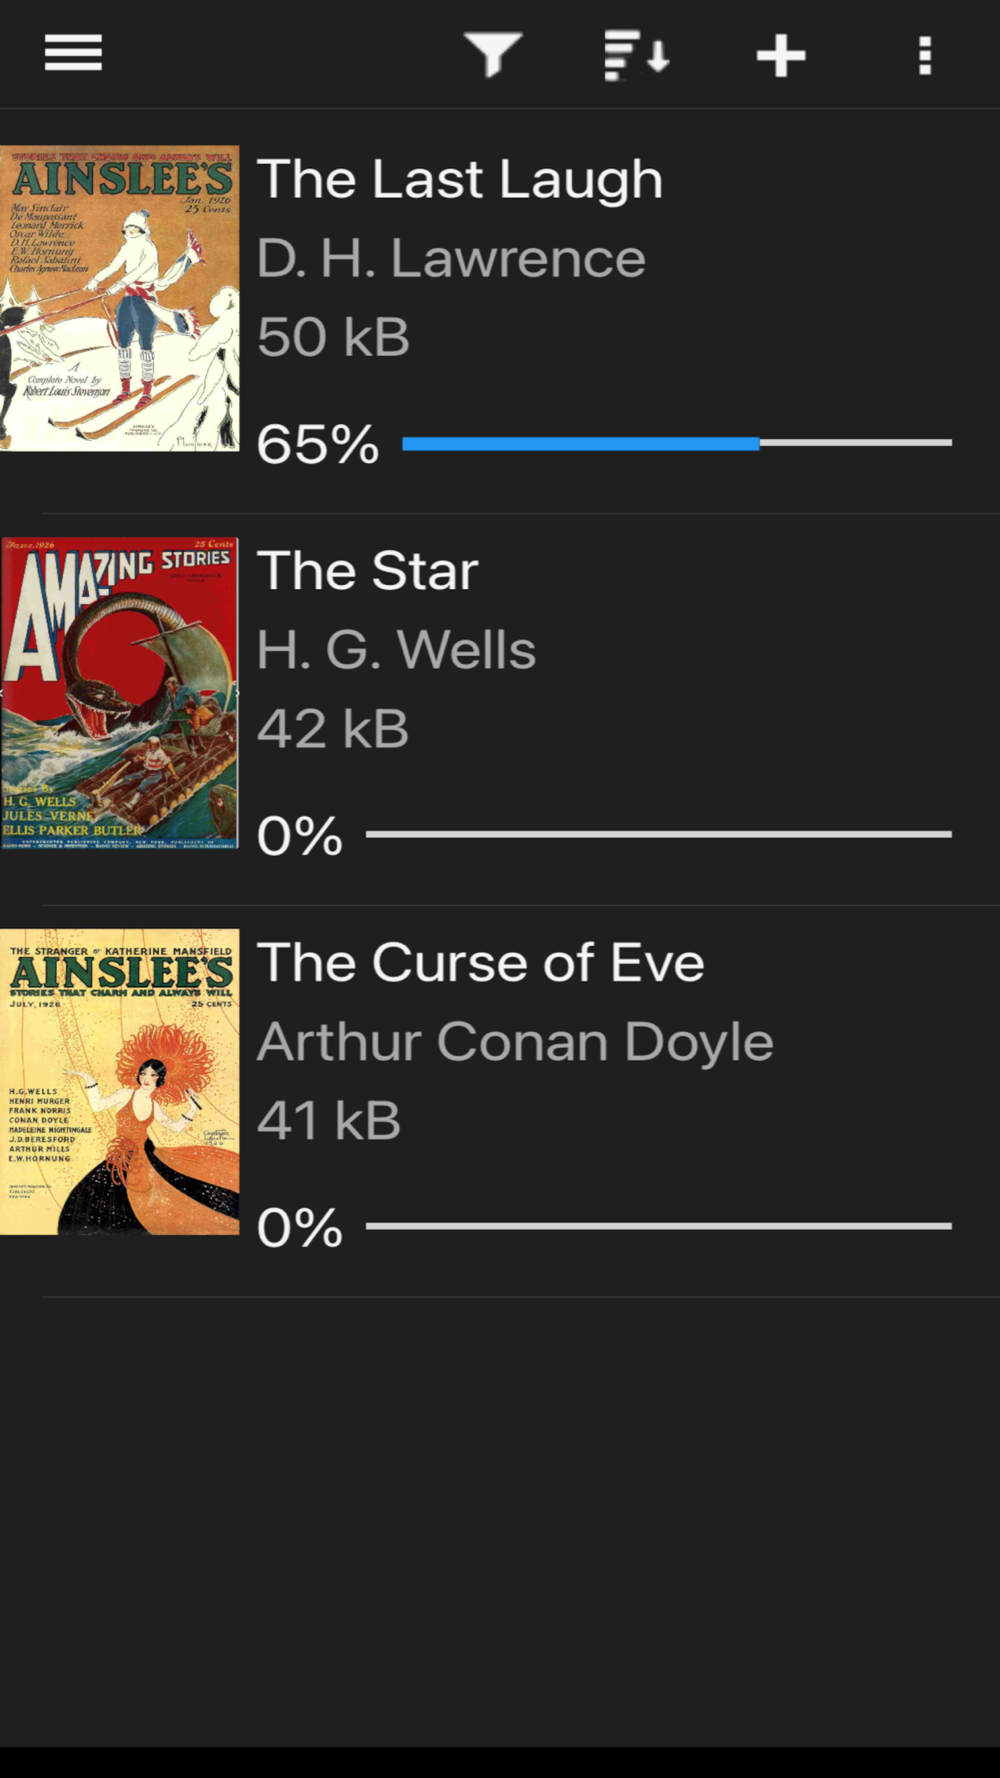Image resolution: width=1000 pixels, height=1778 pixels.
Task: Tap author D. H. Lawrence
Action: tap(451, 259)
